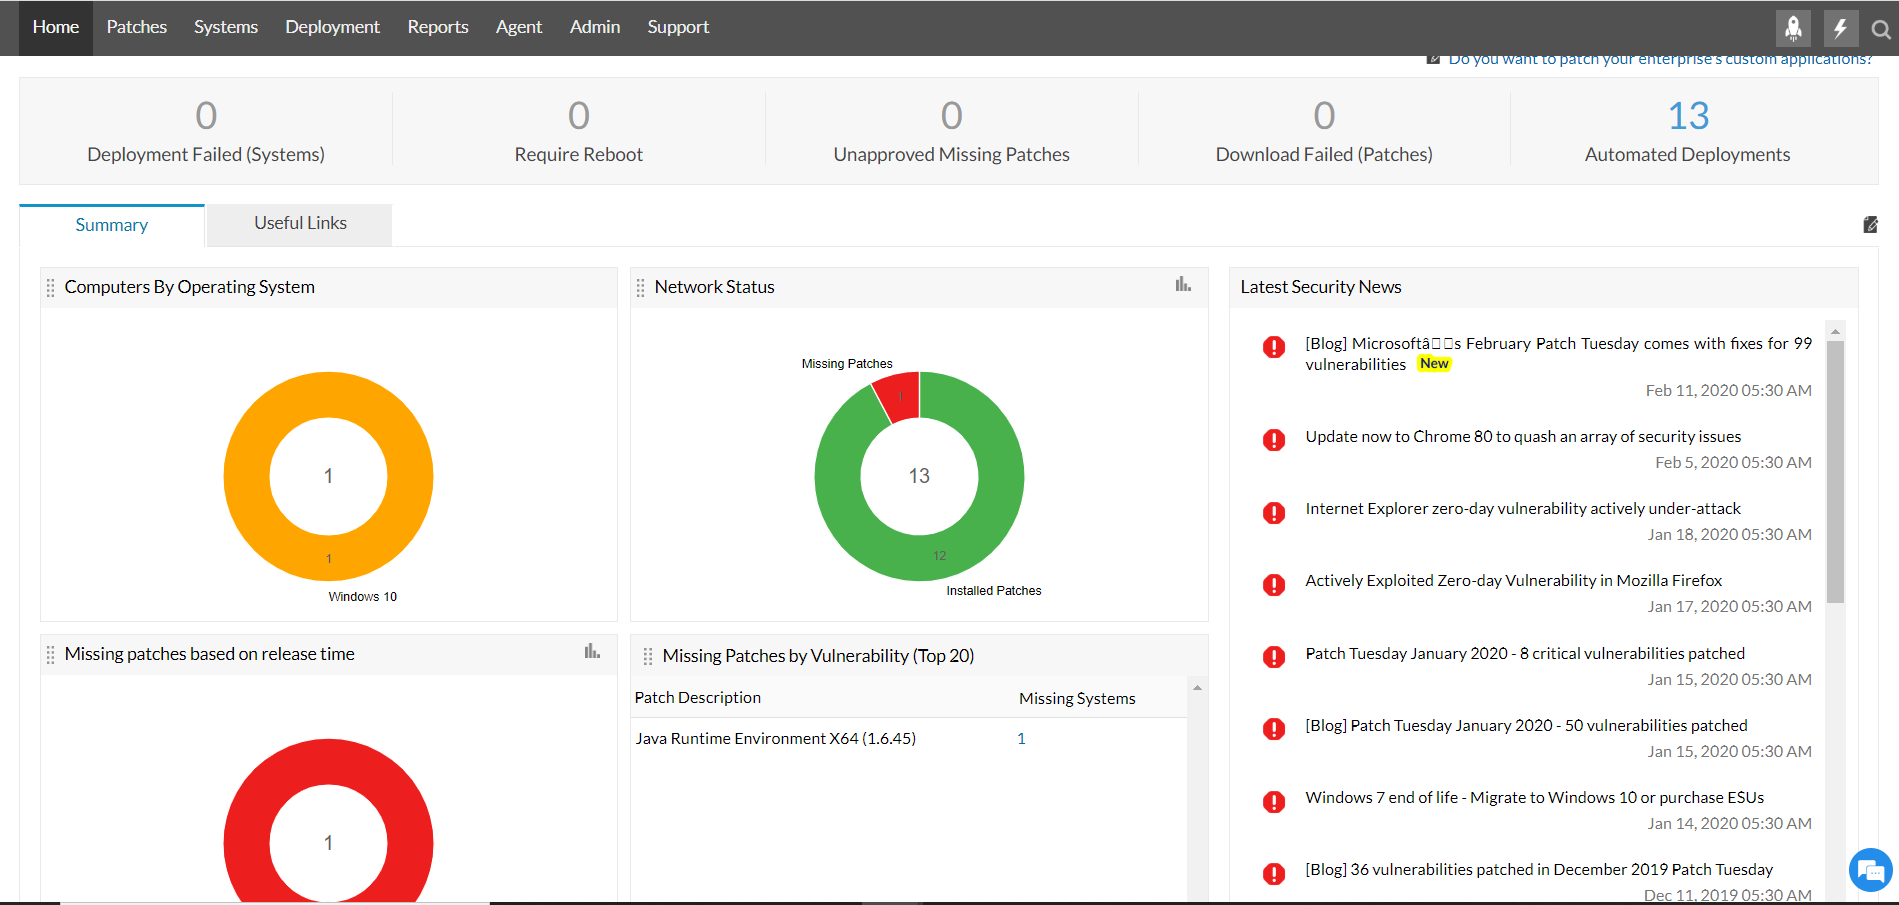The image size is (1899, 905).
Task: Open the 13 Automated Deployments count
Action: pyautogui.click(x=1688, y=116)
